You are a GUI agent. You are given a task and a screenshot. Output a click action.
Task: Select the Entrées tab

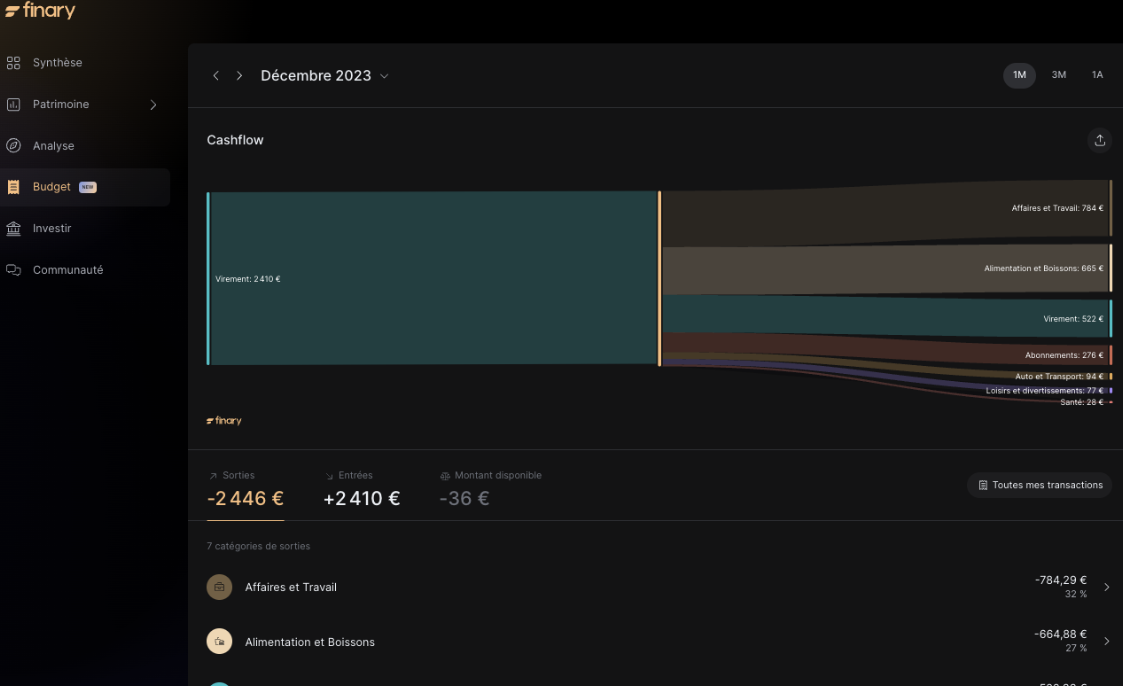(361, 489)
